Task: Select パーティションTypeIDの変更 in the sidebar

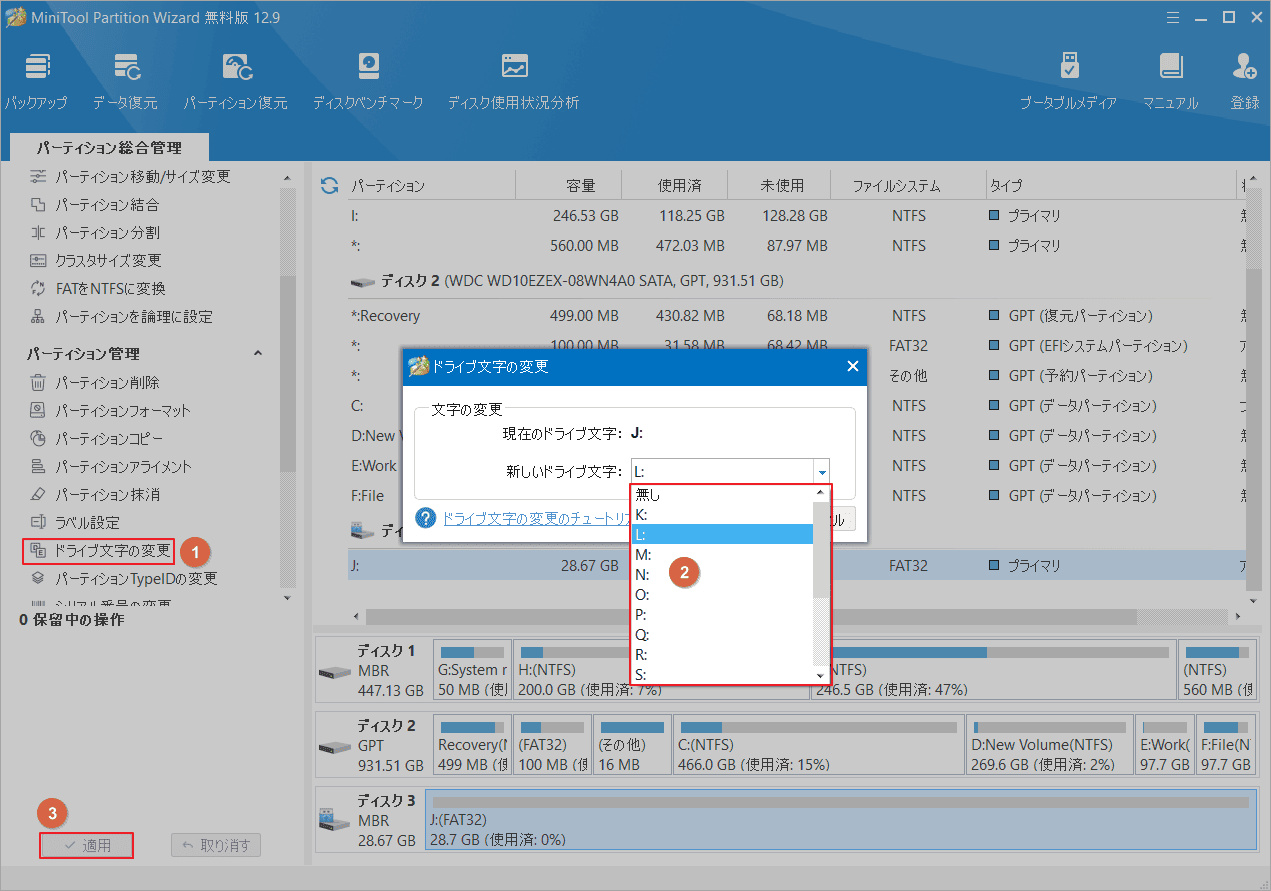Action: pyautogui.click(x=123, y=579)
